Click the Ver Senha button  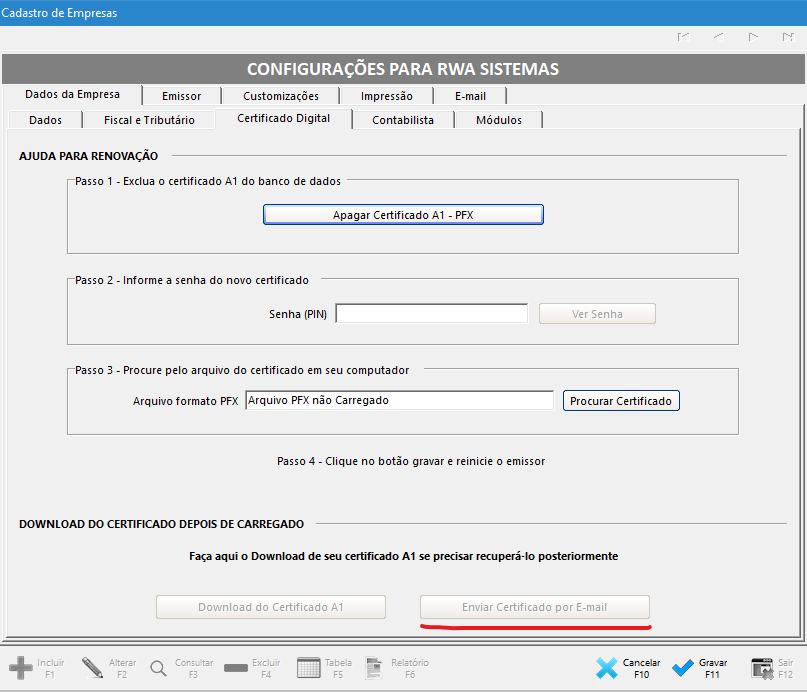click(x=597, y=314)
